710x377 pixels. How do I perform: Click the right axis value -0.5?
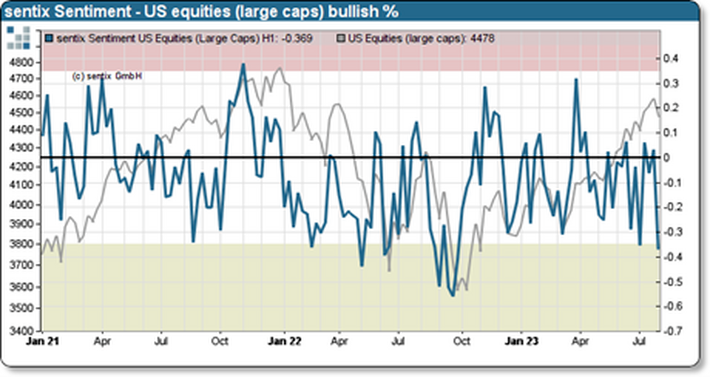click(672, 282)
